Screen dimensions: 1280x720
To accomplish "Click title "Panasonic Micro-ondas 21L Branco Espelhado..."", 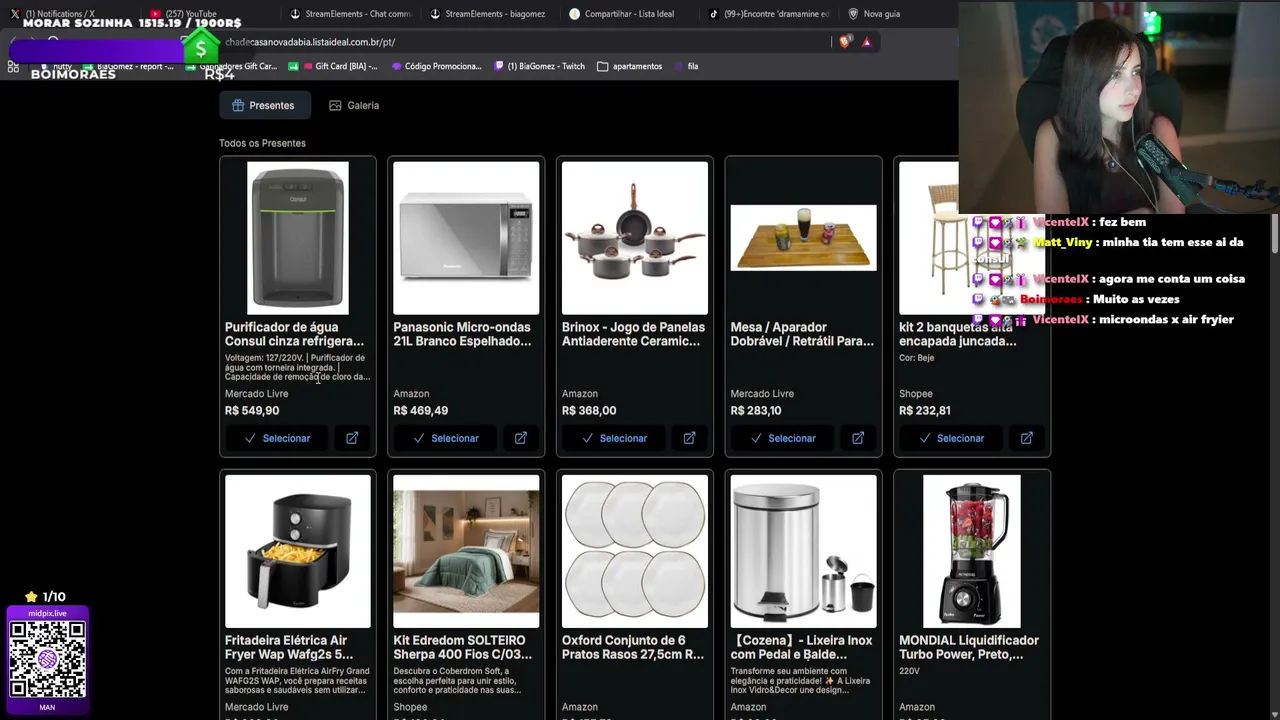I will pos(462,334).
